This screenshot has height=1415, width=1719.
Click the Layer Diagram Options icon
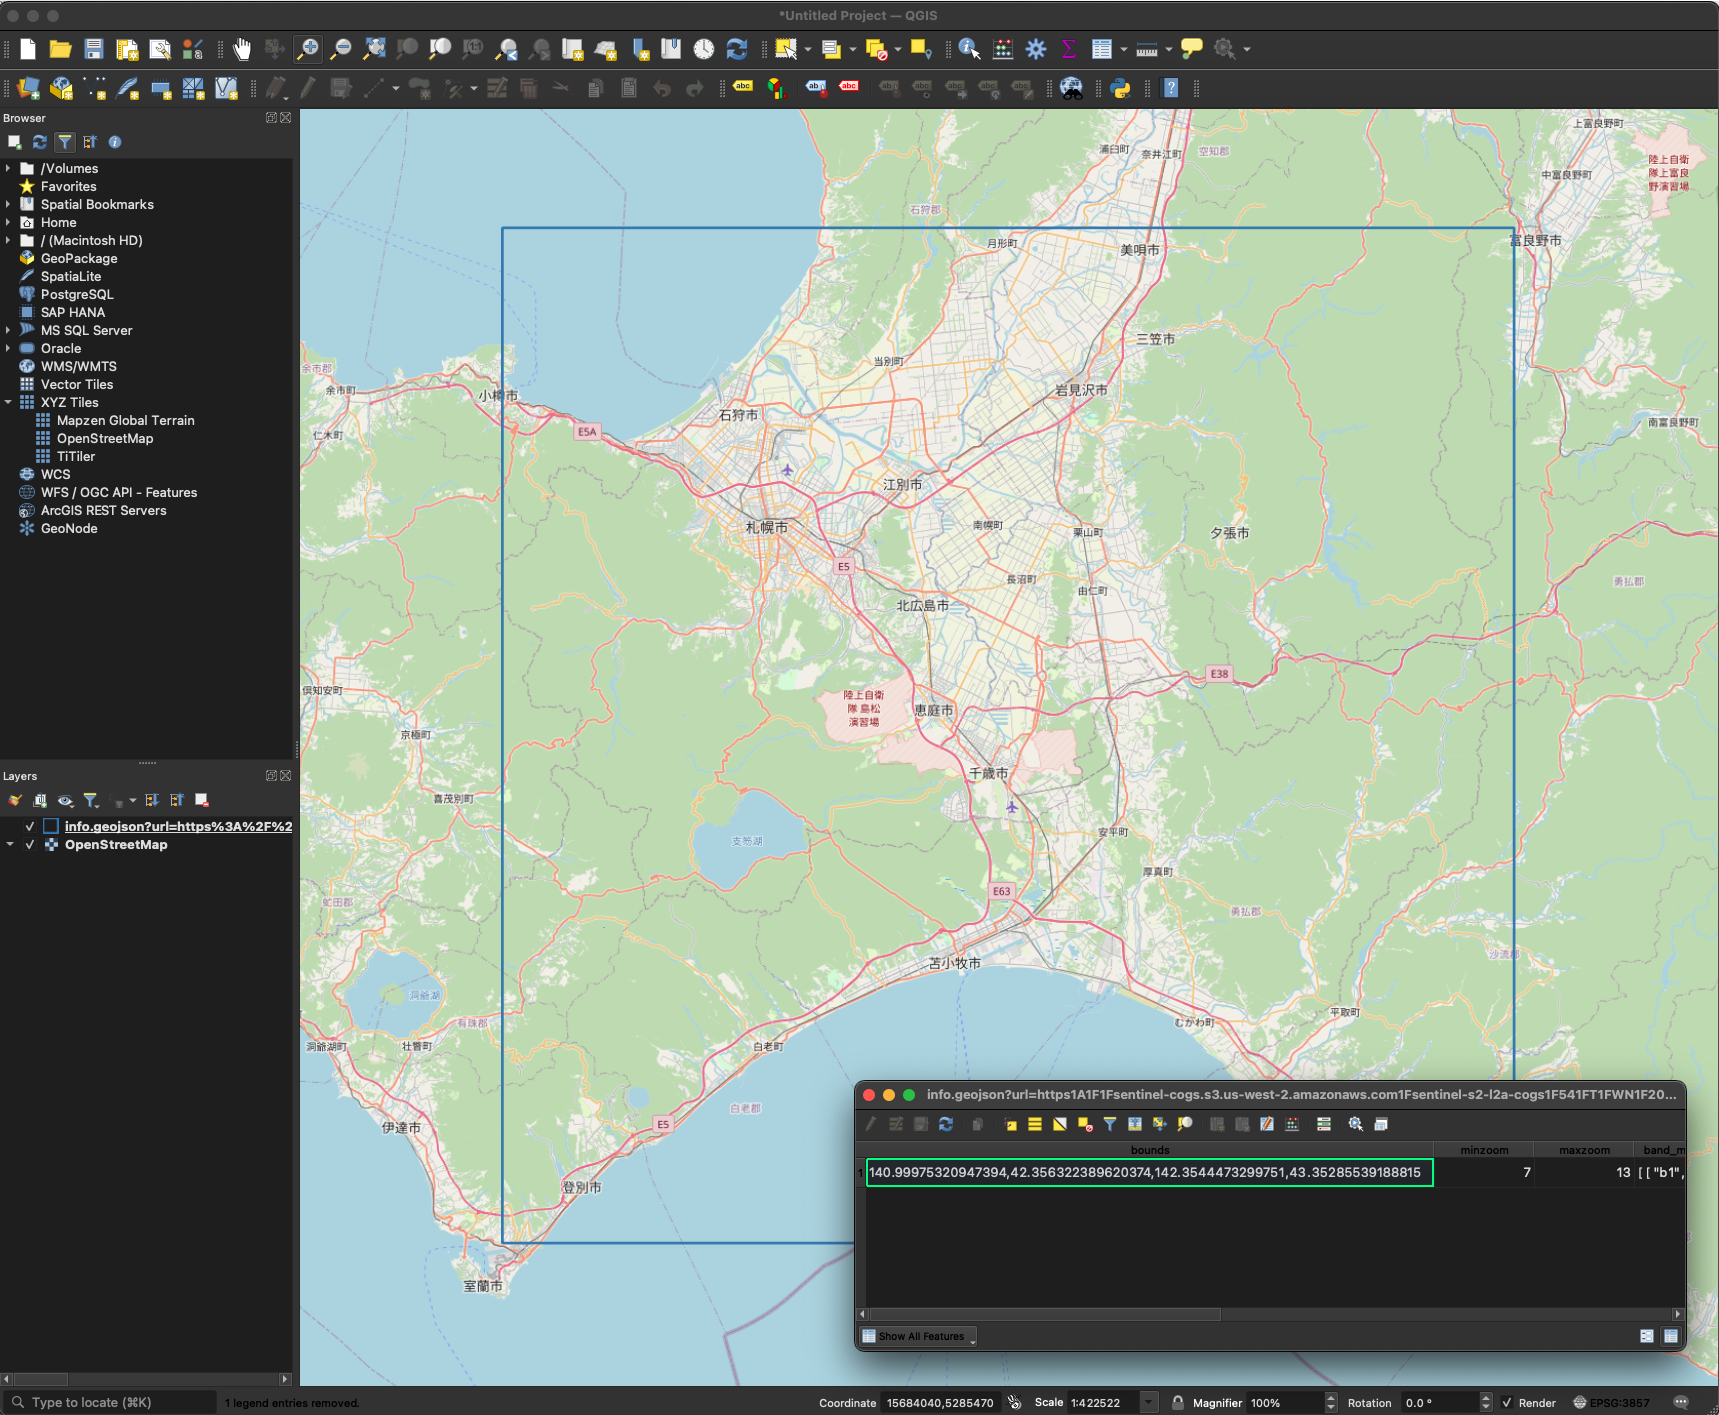pos(776,89)
